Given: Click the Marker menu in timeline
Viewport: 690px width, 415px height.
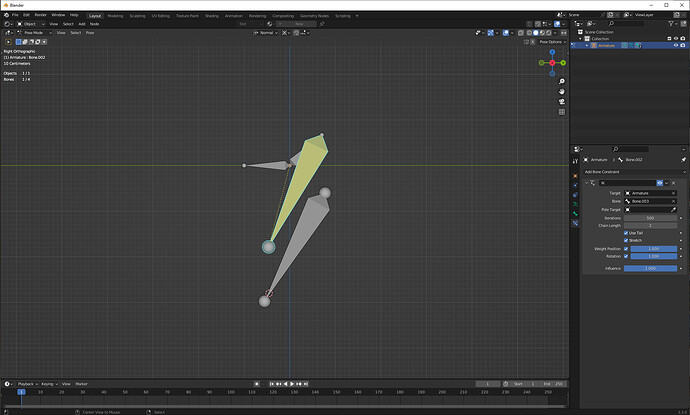Looking at the screenshot, I should coord(81,384).
